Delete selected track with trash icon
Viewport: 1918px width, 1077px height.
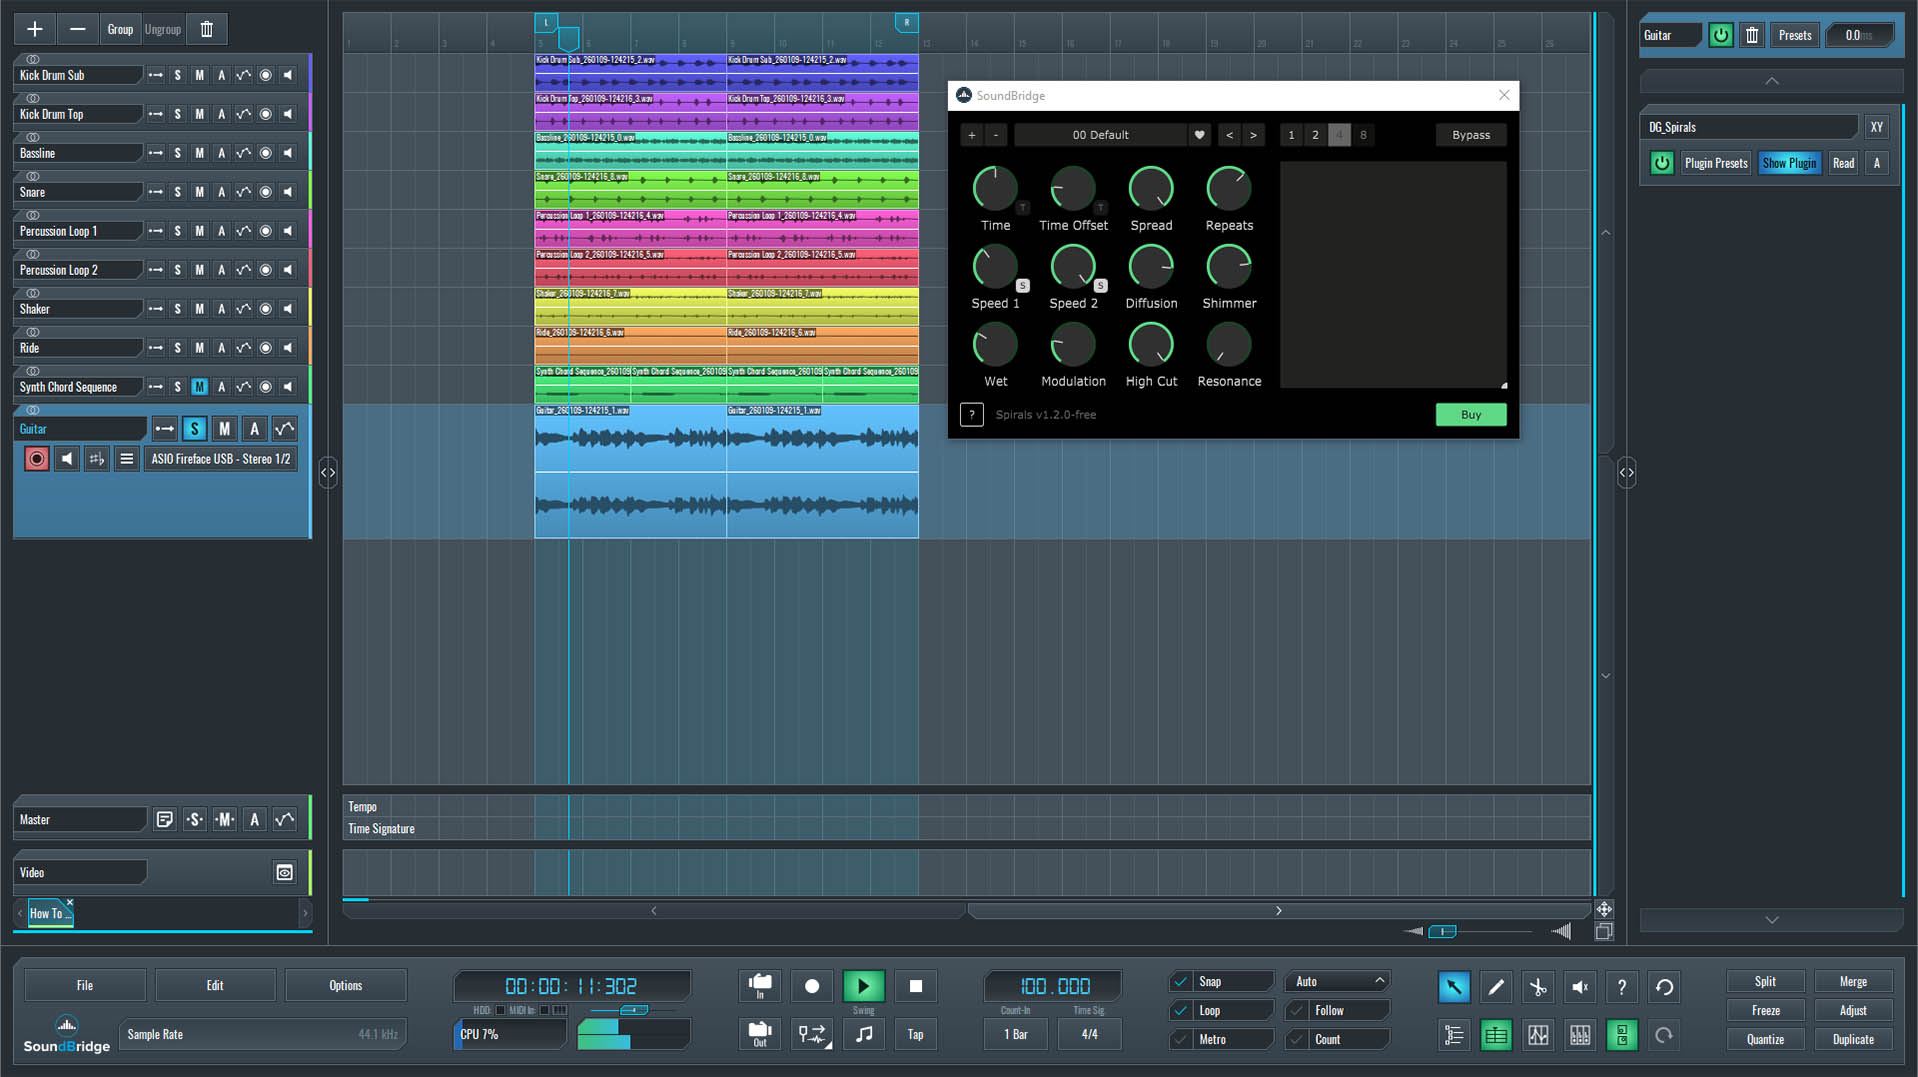(207, 29)
